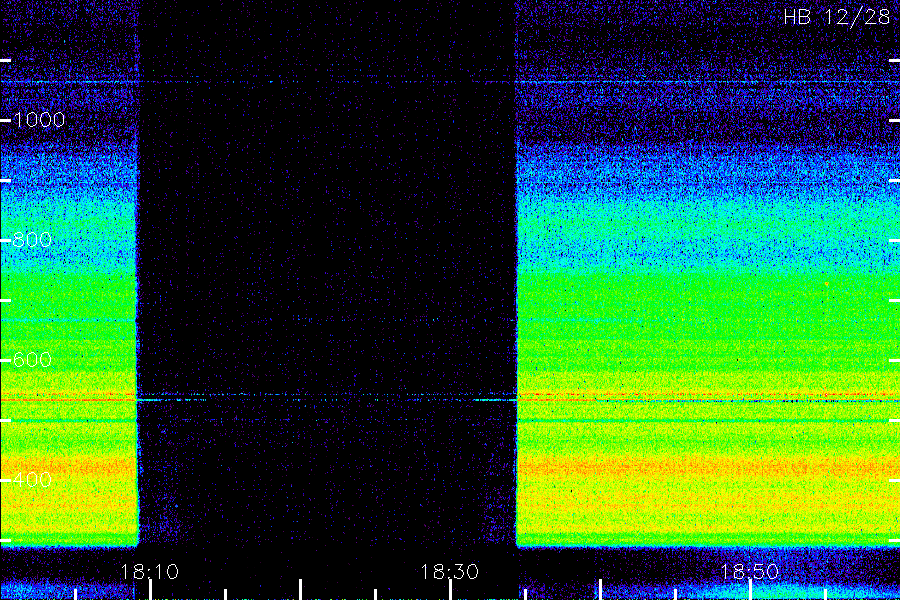Click the "18:10" time axis label

pyautogui.click(x=149, y=572)
